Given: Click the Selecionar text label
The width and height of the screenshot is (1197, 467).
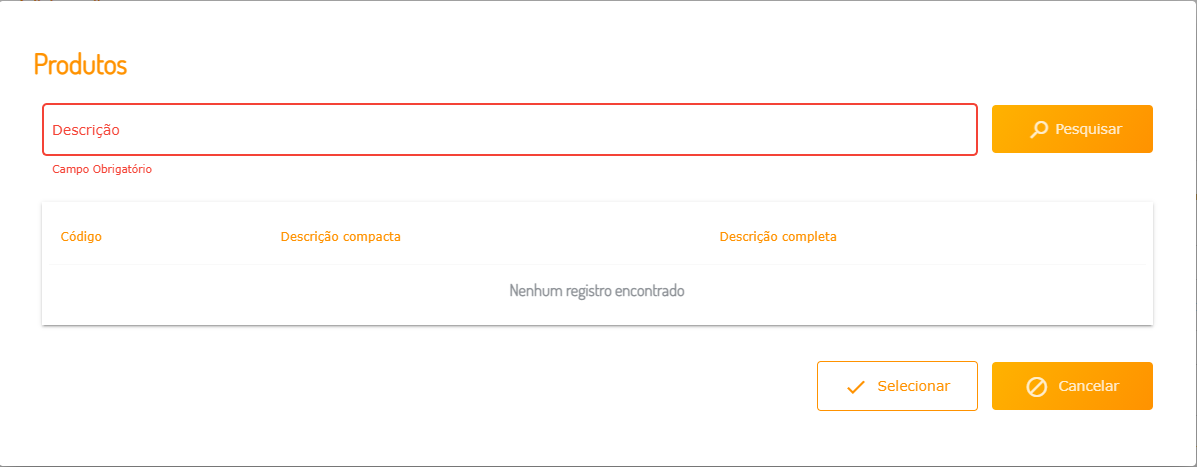Looking at the screenshot, I should (x=913, y=386).
